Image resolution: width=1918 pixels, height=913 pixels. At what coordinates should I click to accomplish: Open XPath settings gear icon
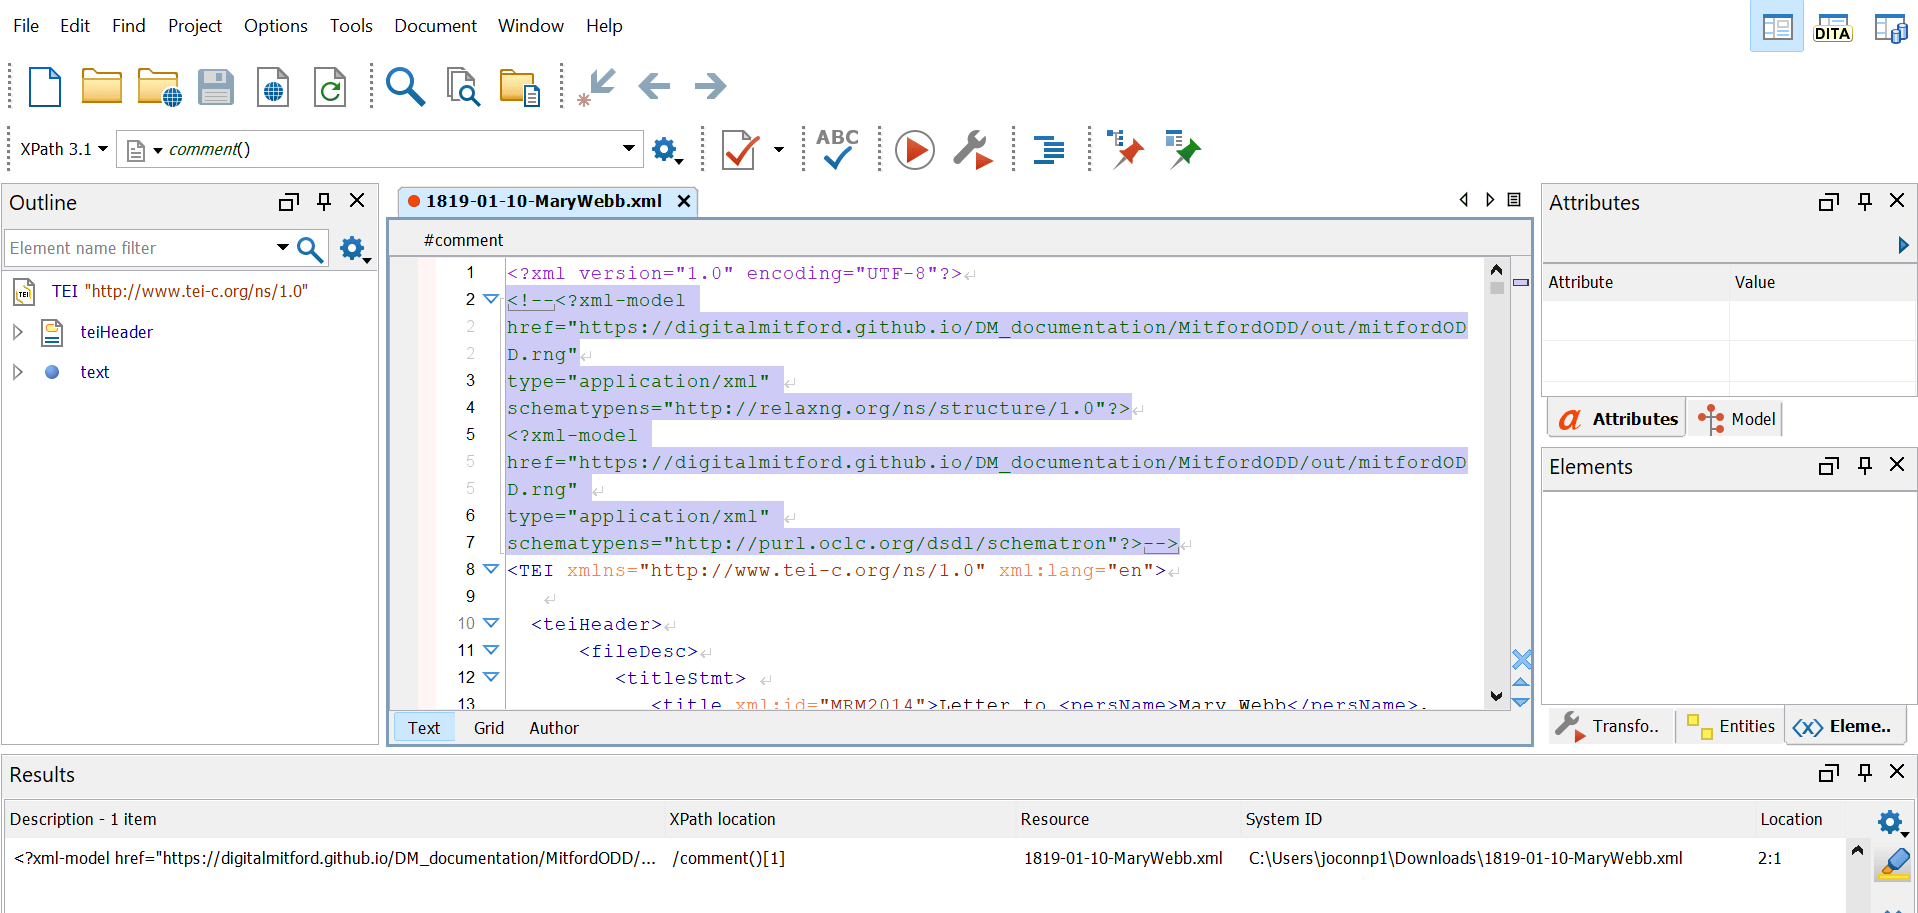667,150
